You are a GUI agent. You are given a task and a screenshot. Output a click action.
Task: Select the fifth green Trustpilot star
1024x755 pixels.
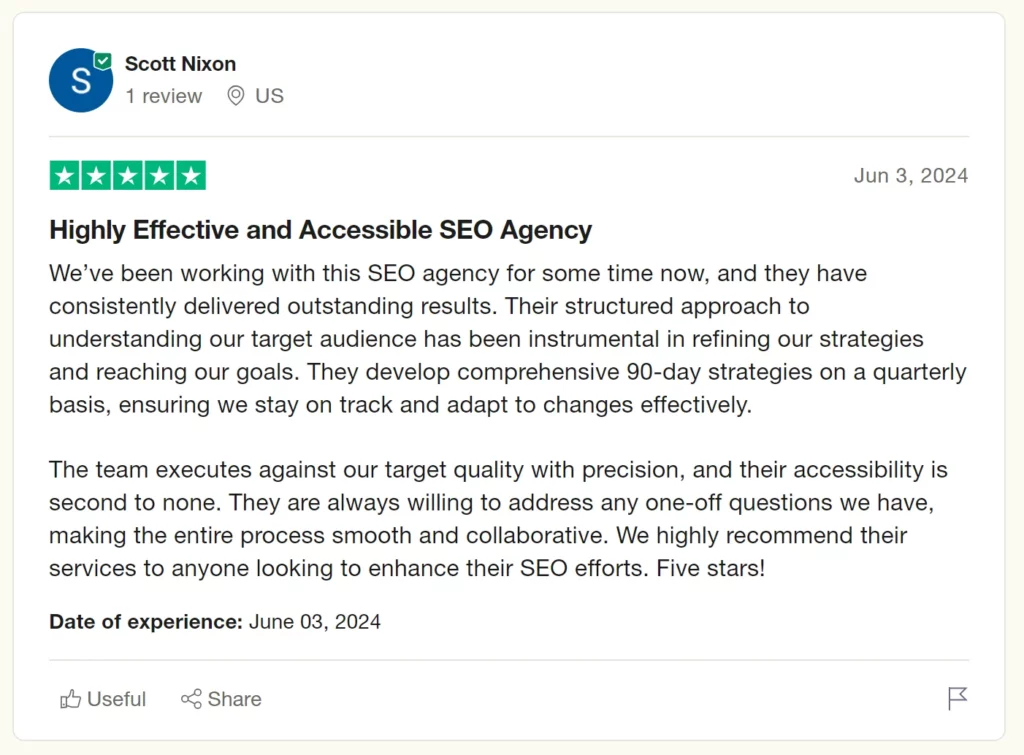click(x=192, y=175)
